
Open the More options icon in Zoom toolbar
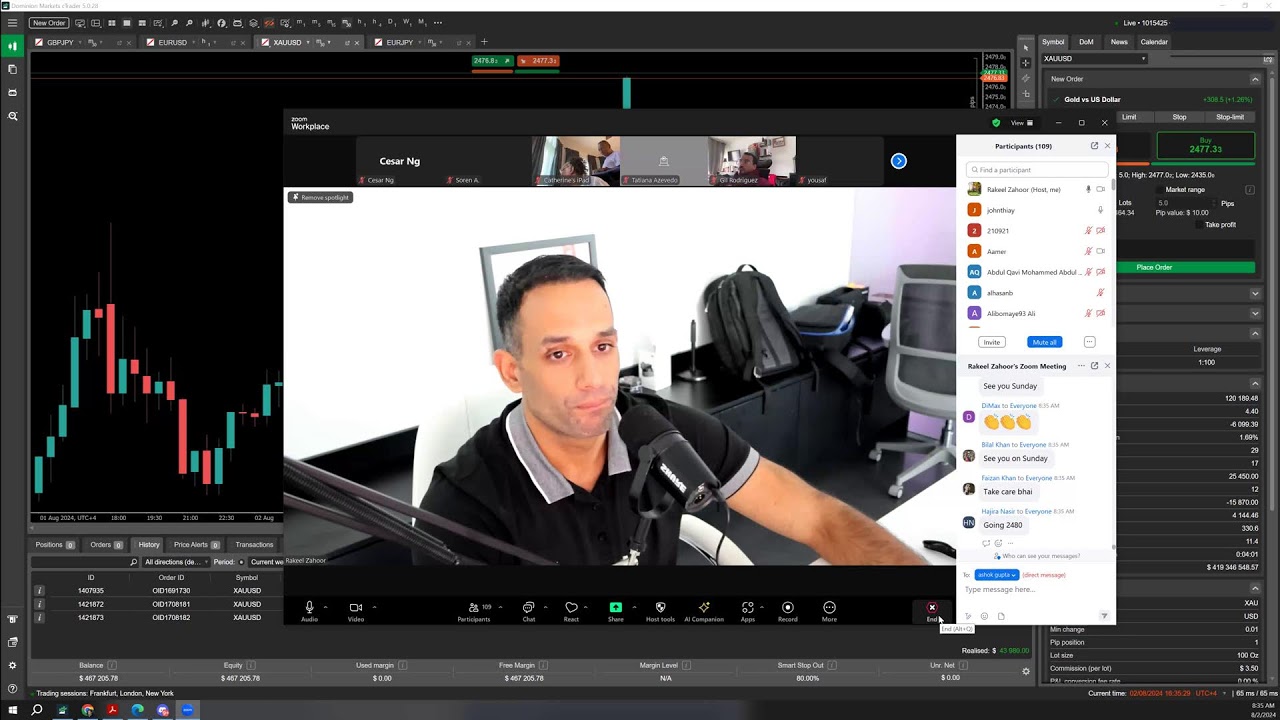coord(829,607)
